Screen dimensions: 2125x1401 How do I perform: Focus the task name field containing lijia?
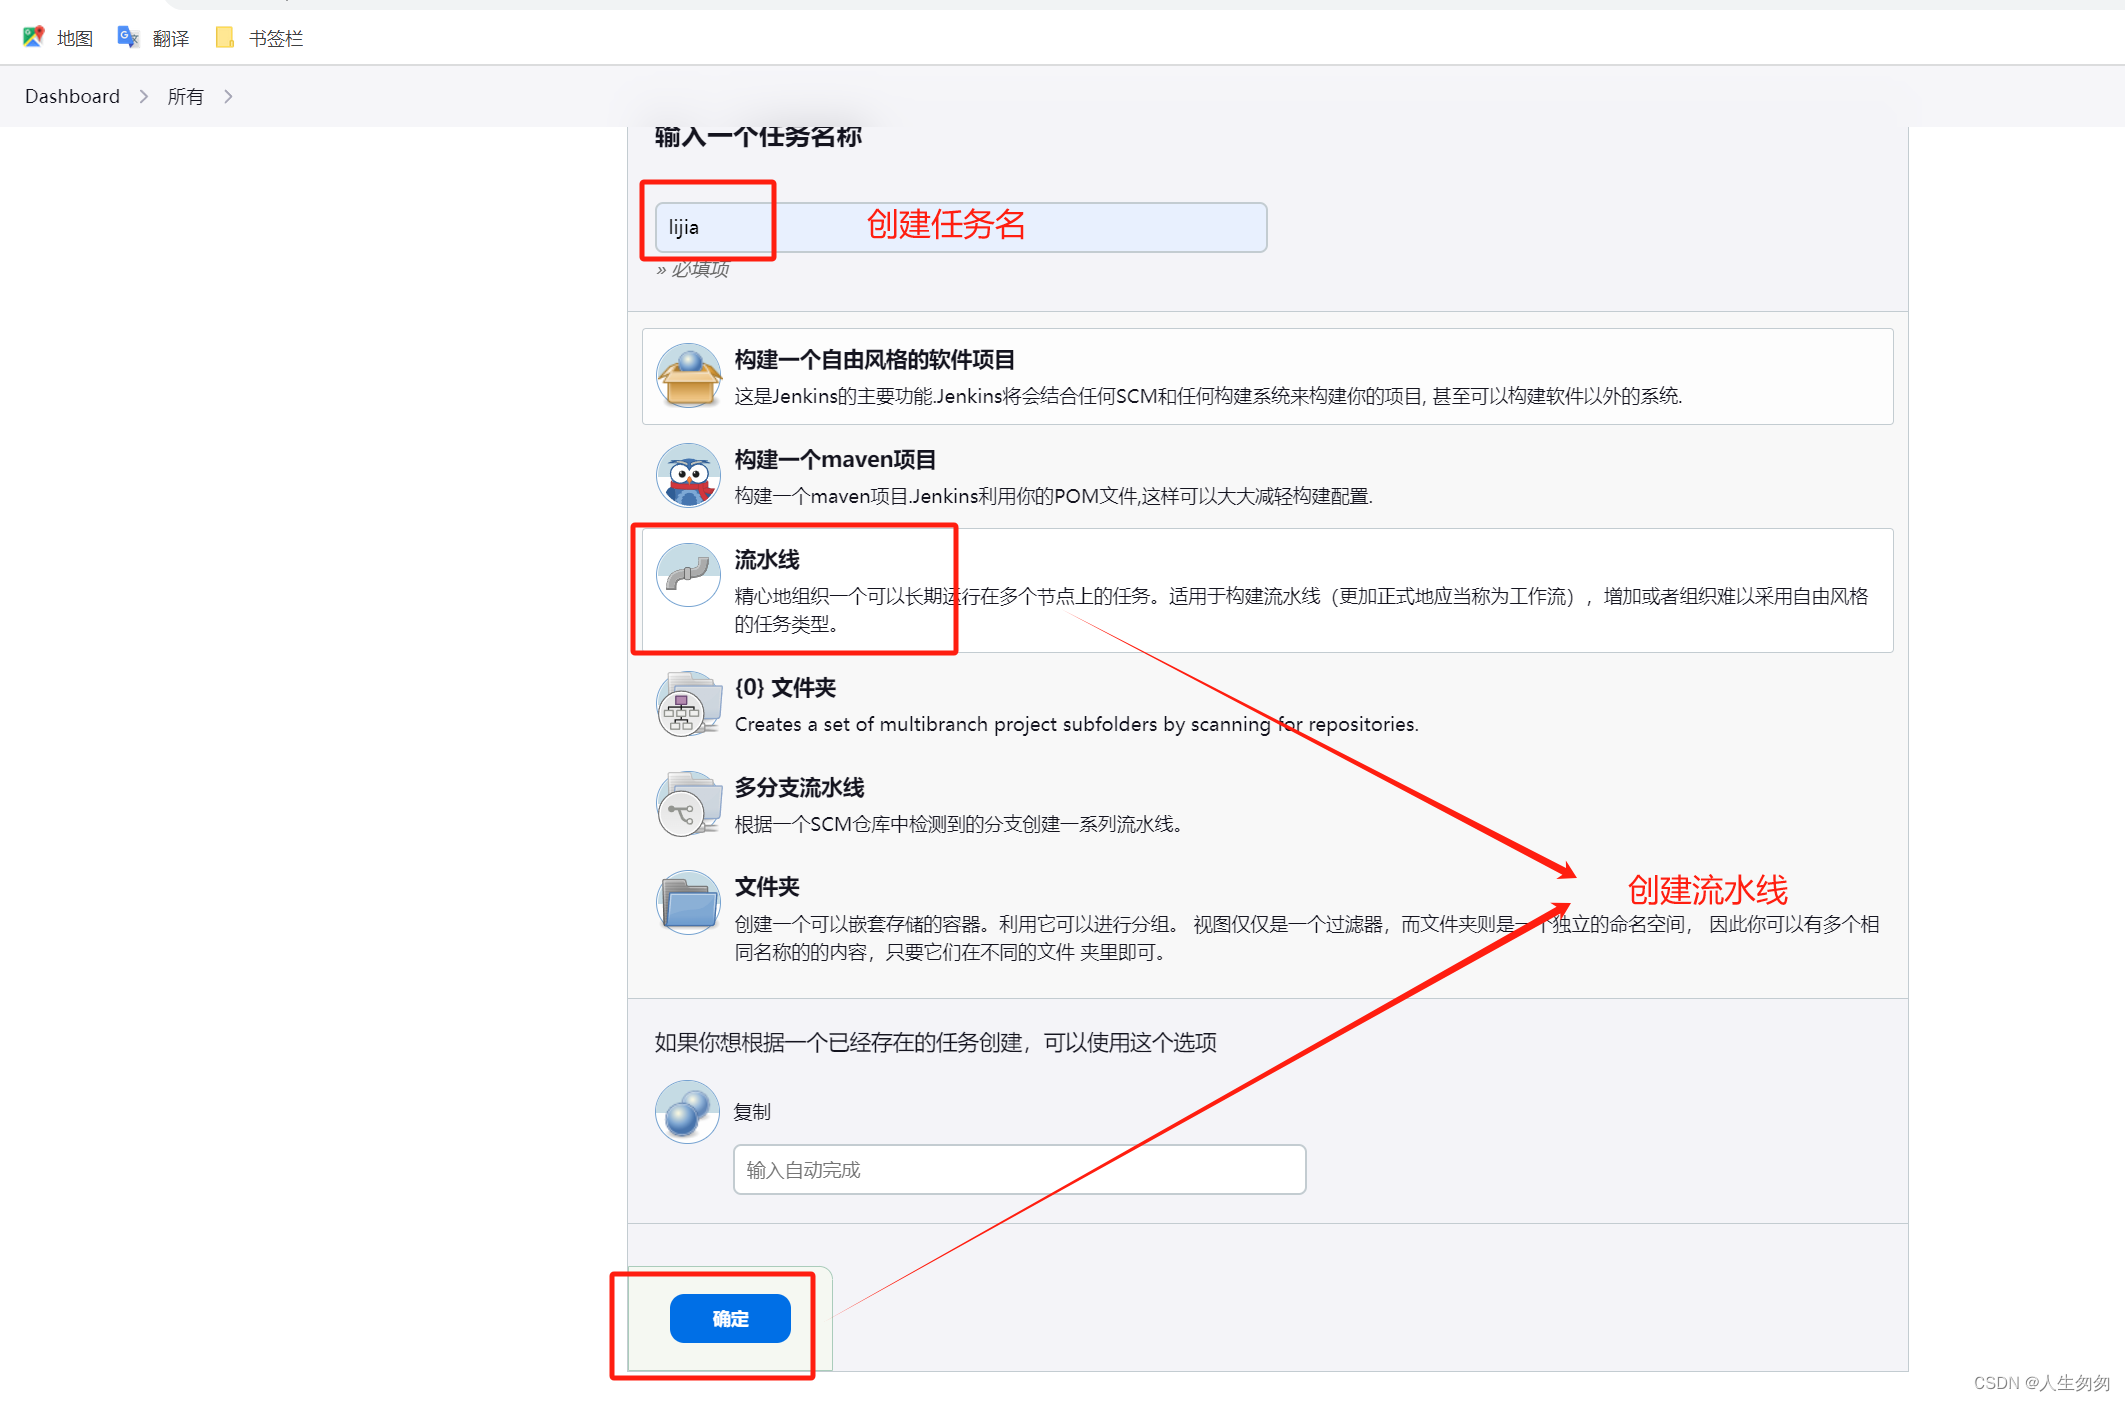[x=961, y=227]
